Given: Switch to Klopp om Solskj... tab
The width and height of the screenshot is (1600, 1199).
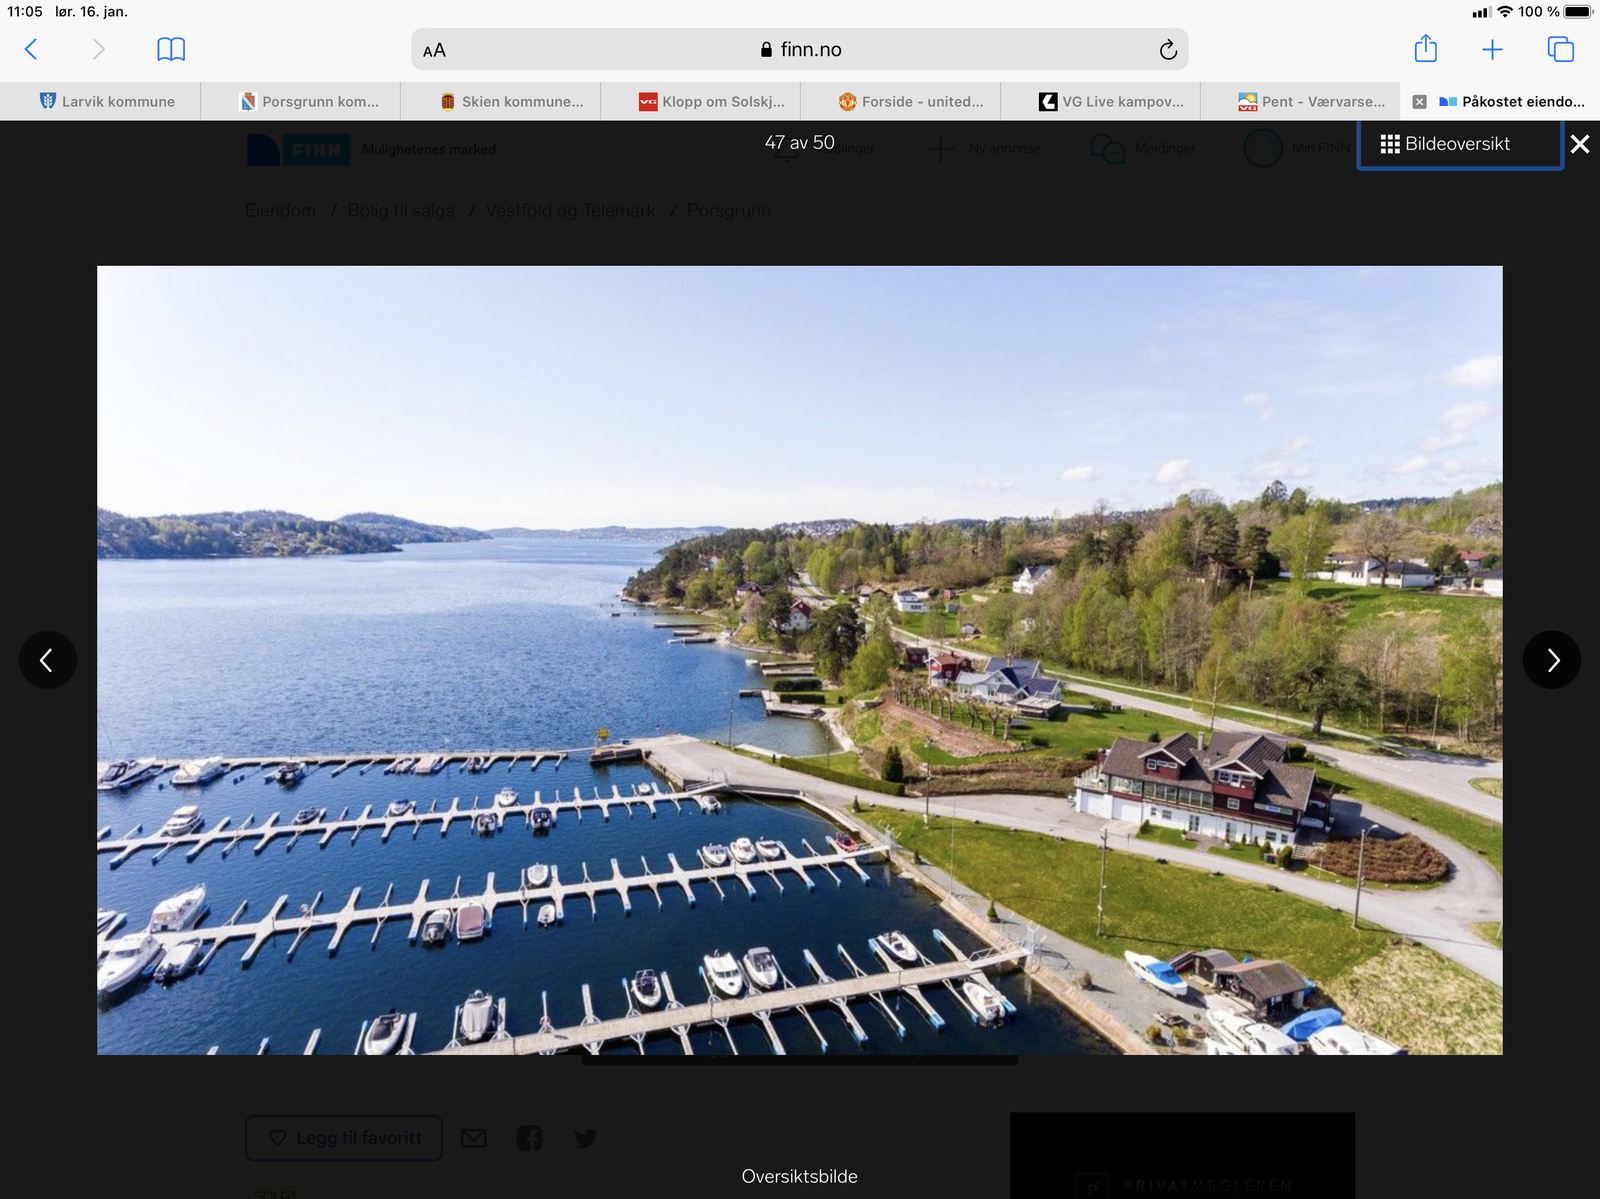Looking at the screenshot, I should (x=700, y=101).
